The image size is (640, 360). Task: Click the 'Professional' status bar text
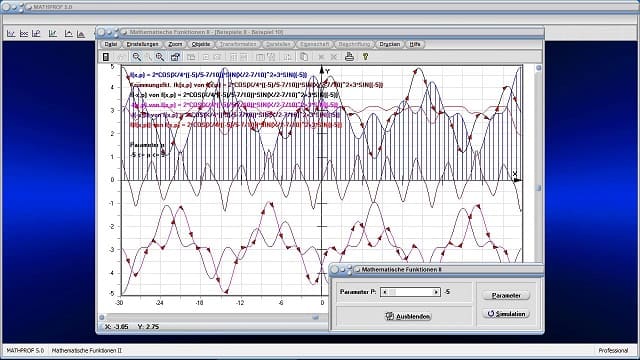point(613,350)
